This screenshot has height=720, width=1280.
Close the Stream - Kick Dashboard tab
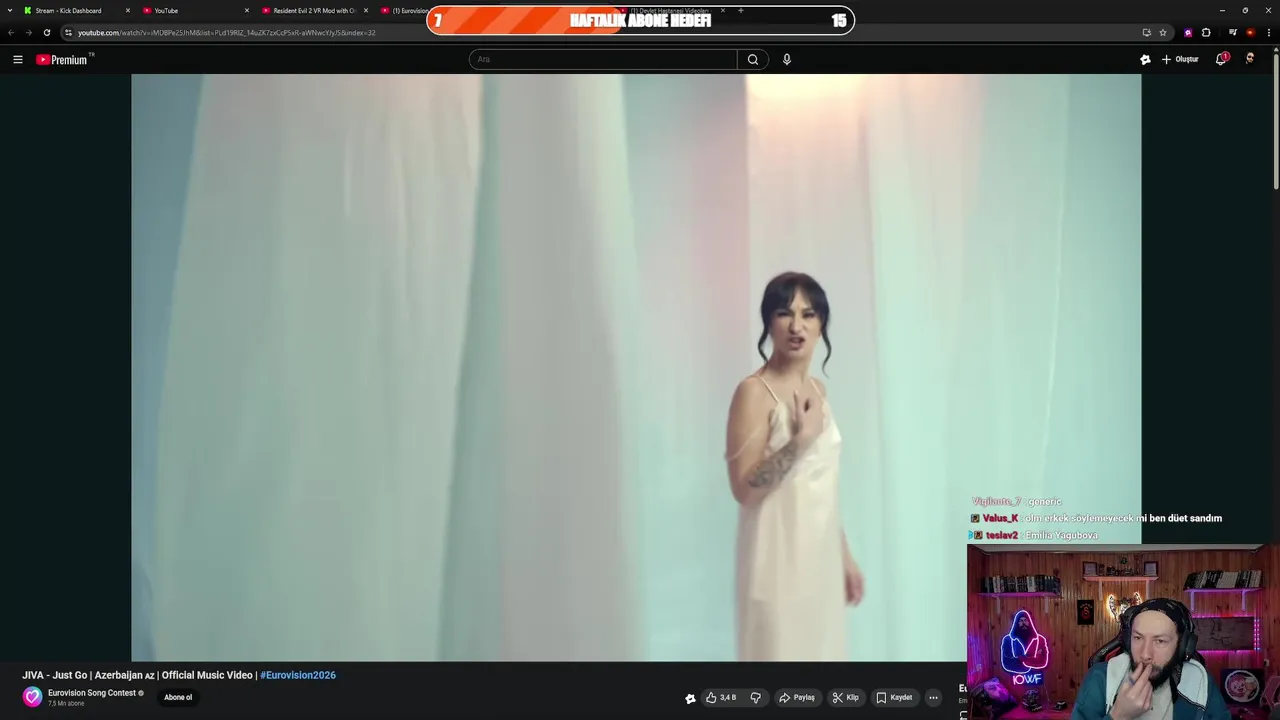(x=128, y=11)
